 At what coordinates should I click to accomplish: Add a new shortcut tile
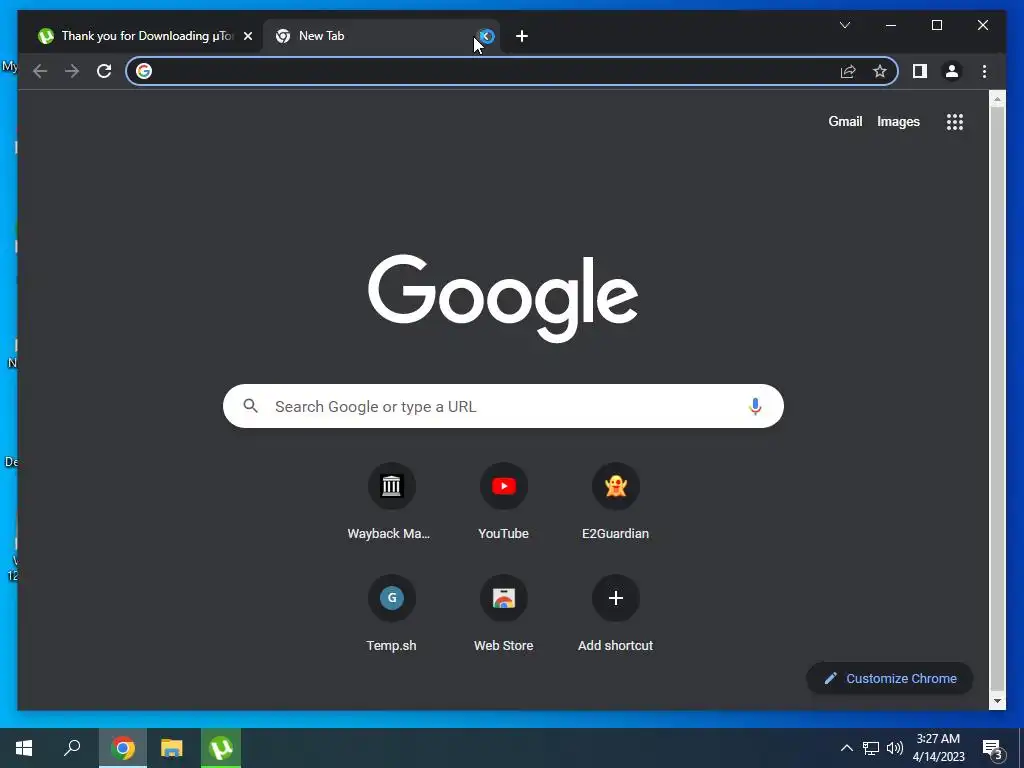(x=615, y=613)
